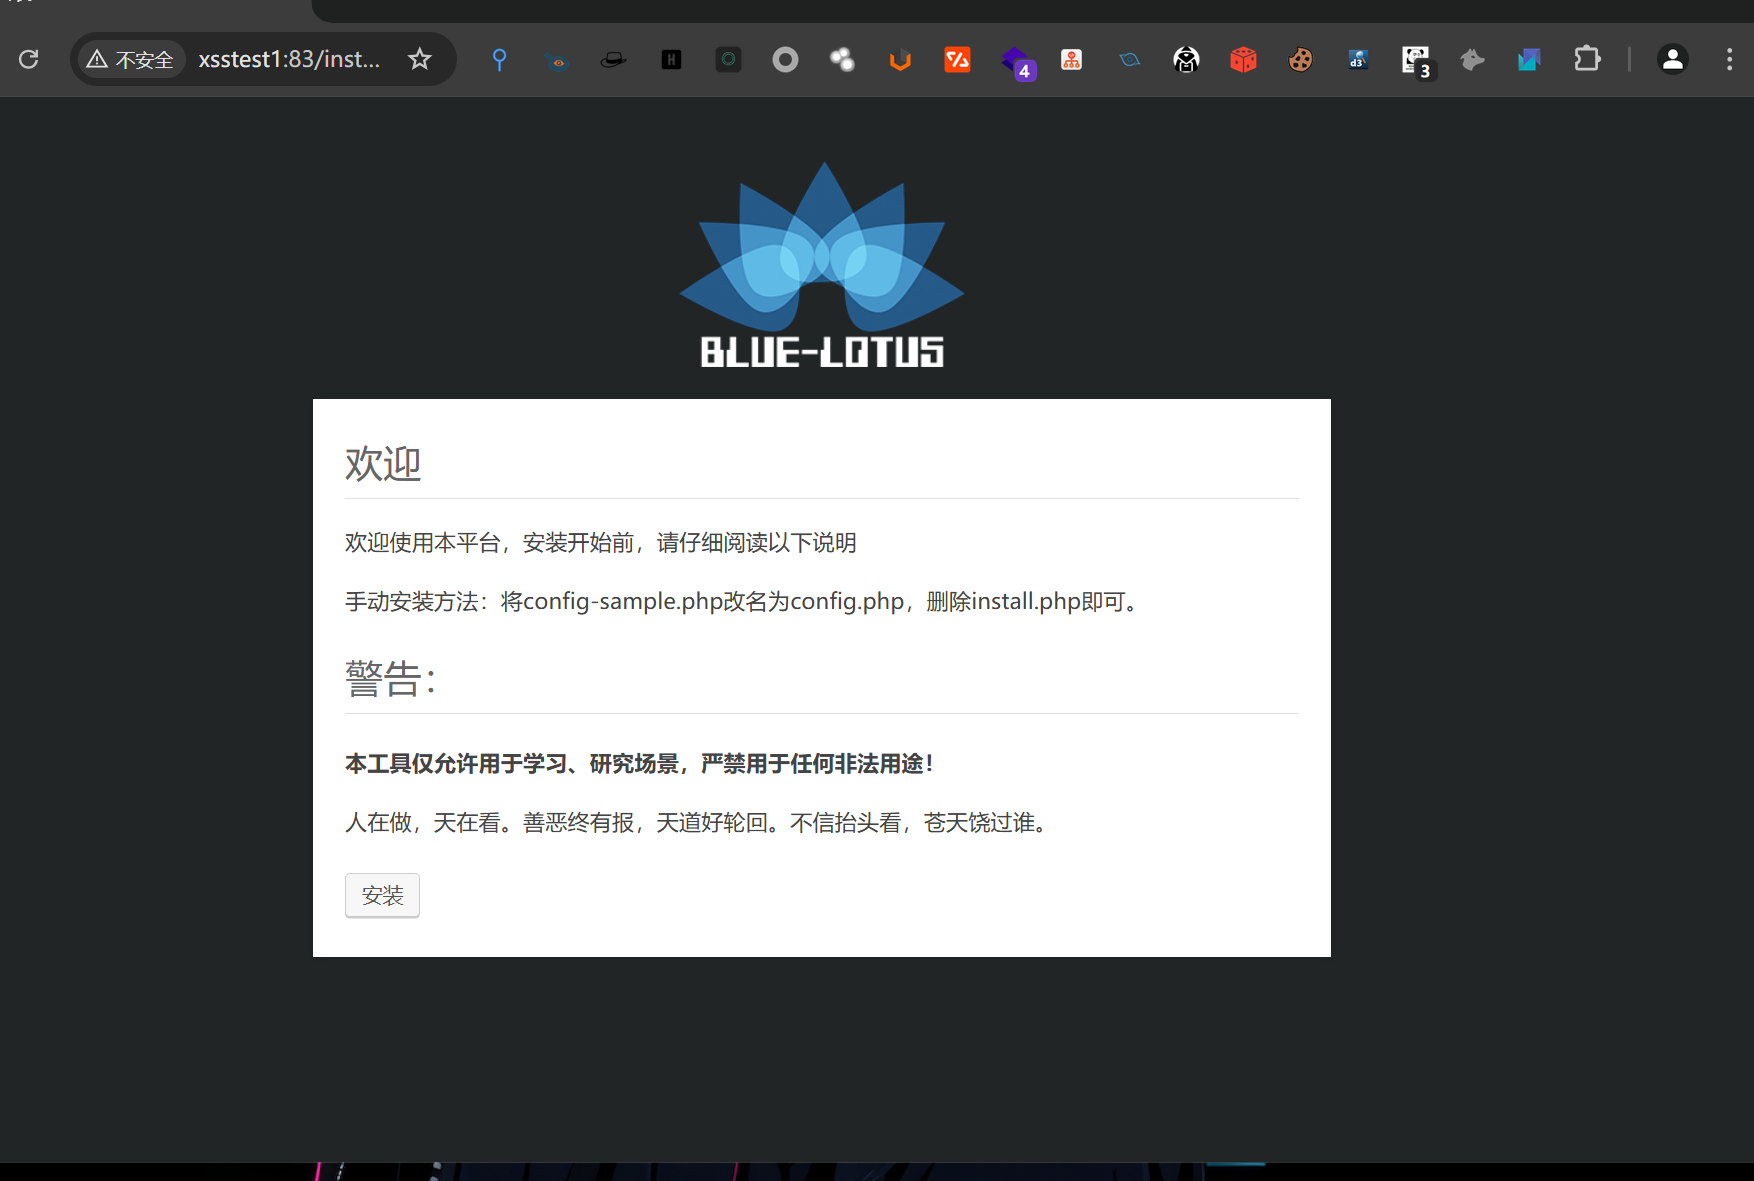Open the red sitemap extension icon
The width and height of the screenshot is (1754, 1181).
tap(1072, 60)
